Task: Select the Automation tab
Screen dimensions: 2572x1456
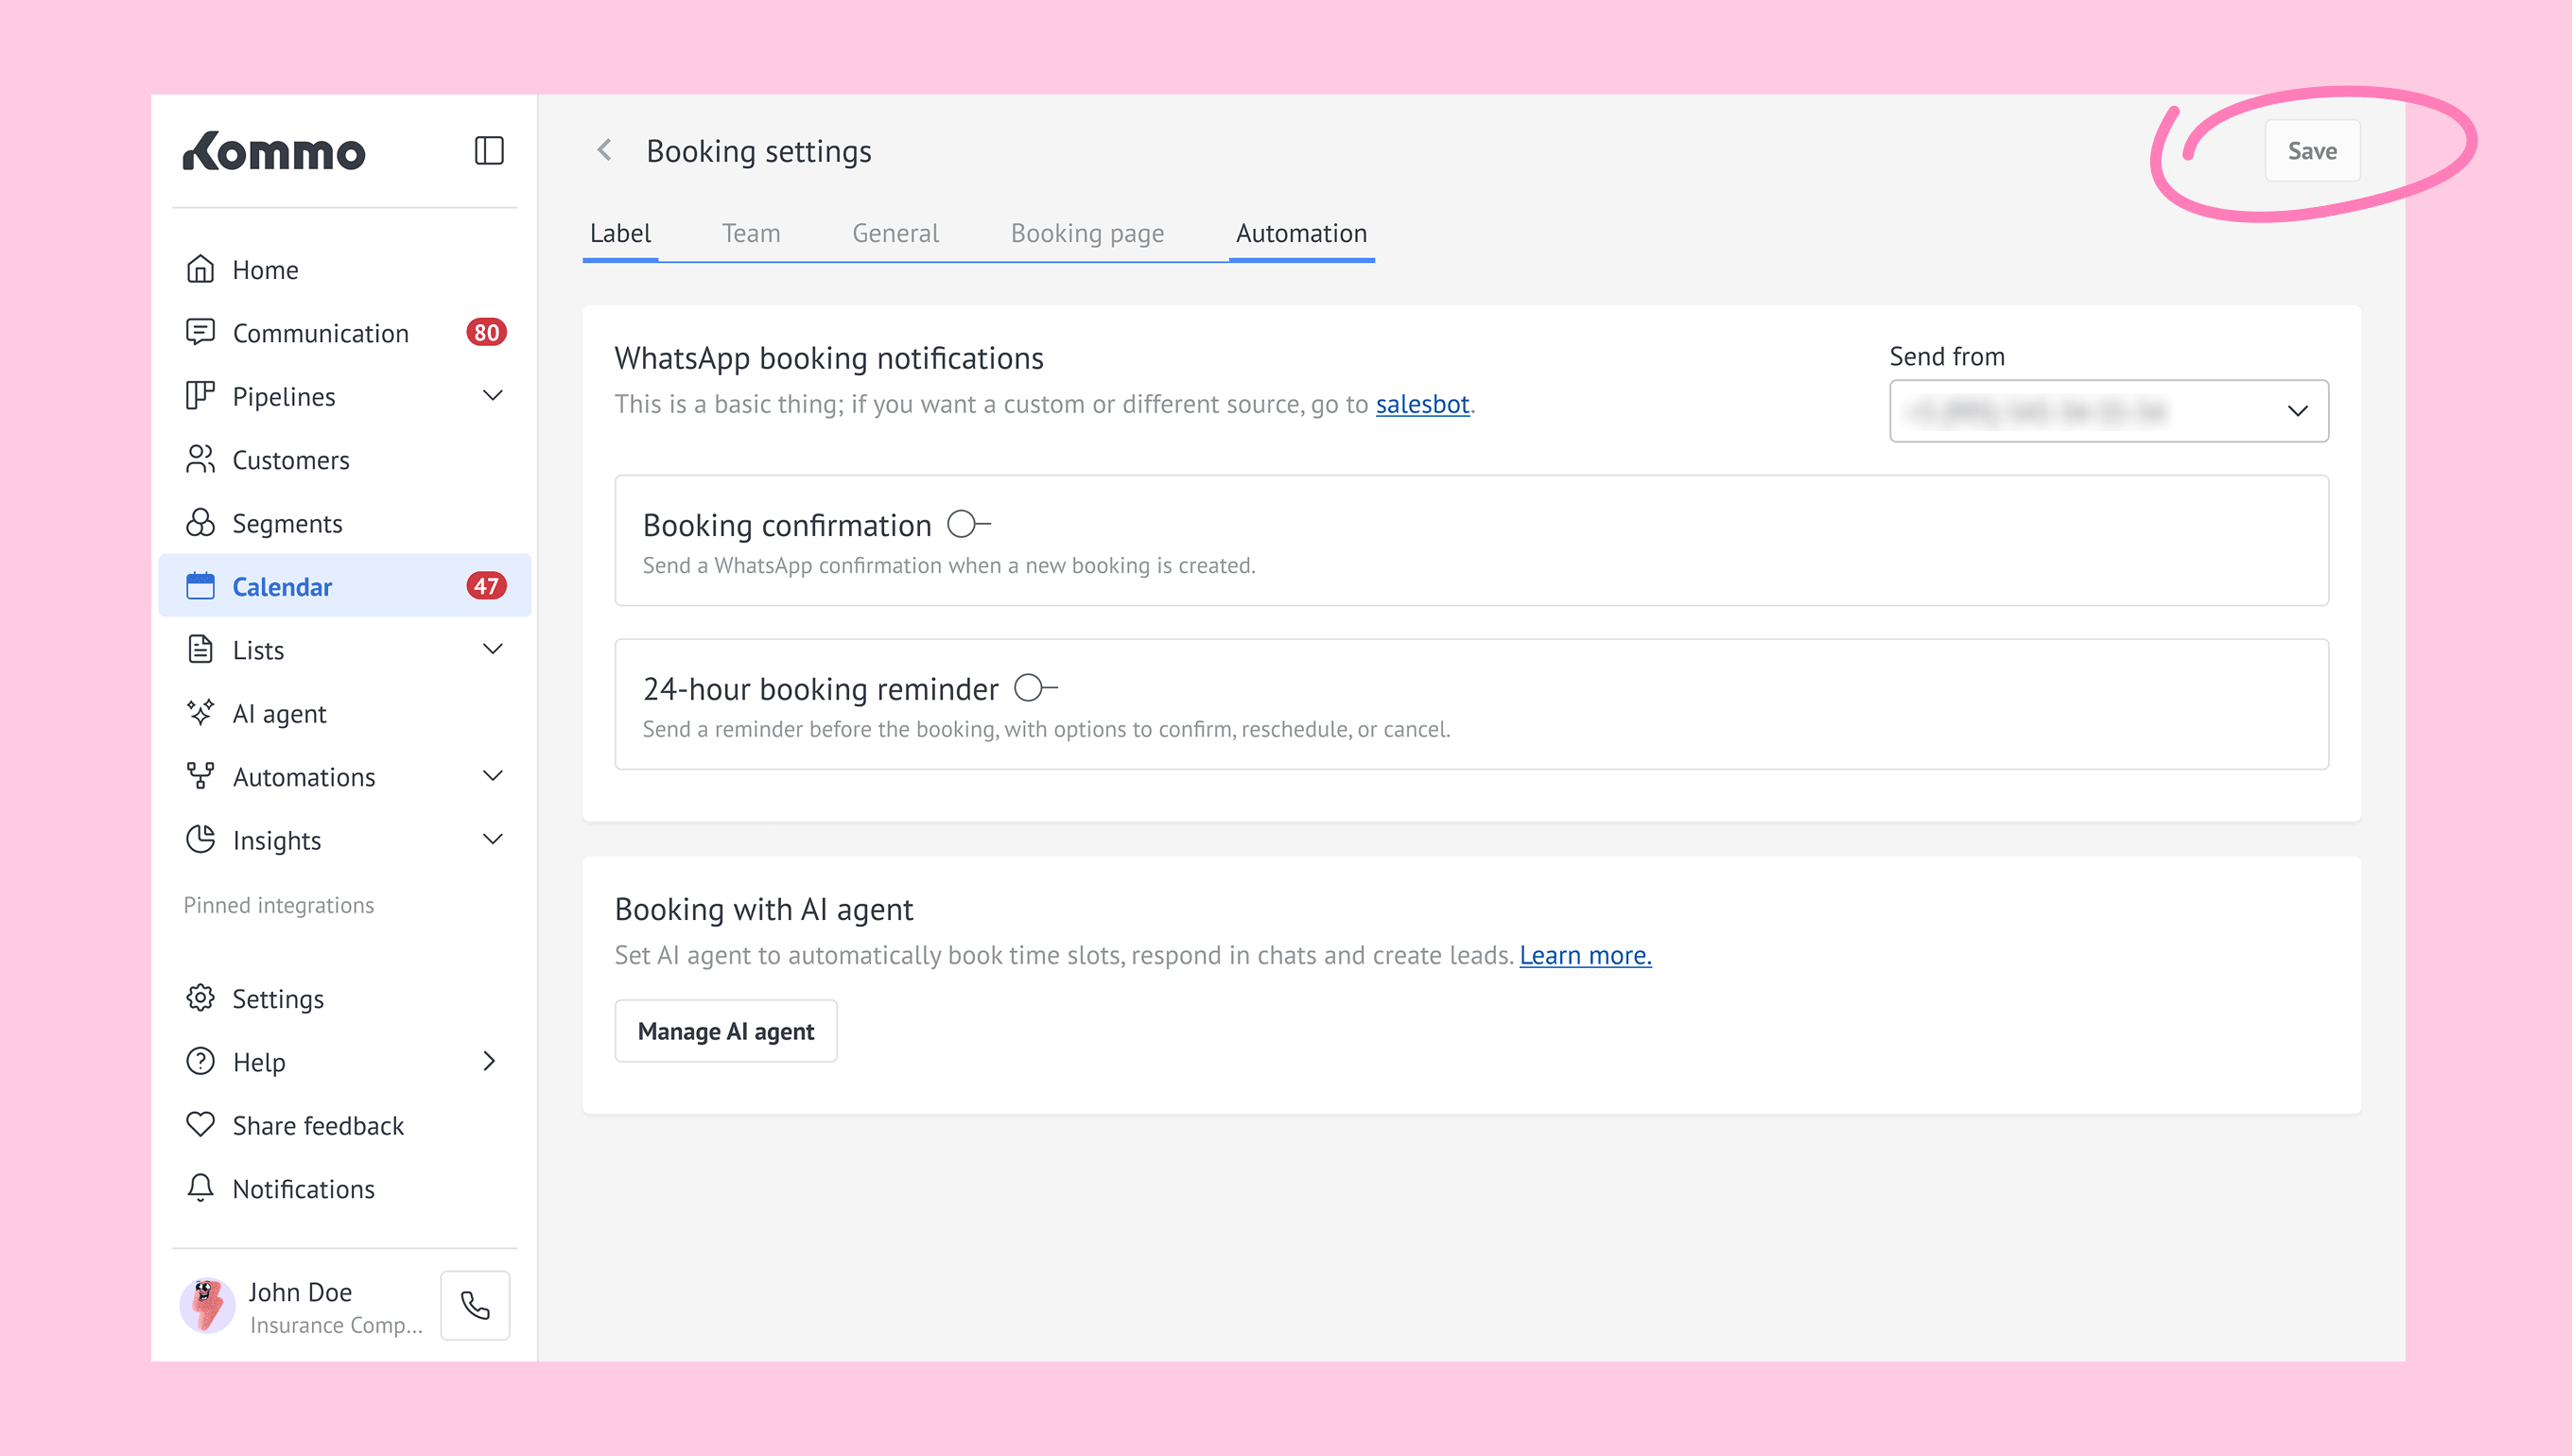Action: tap(1301, 234)
